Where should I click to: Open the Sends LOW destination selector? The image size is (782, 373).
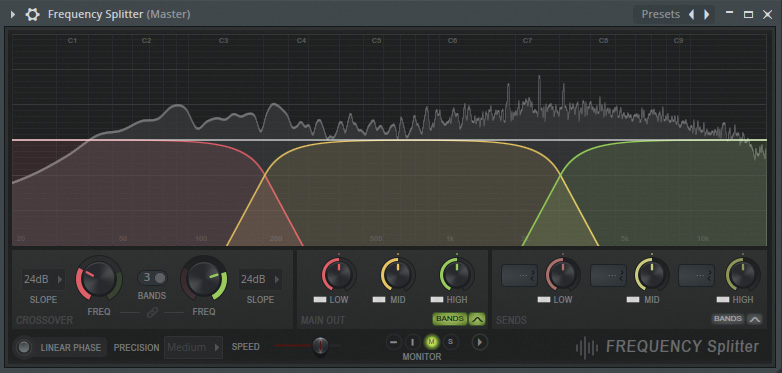pos(520,275)
